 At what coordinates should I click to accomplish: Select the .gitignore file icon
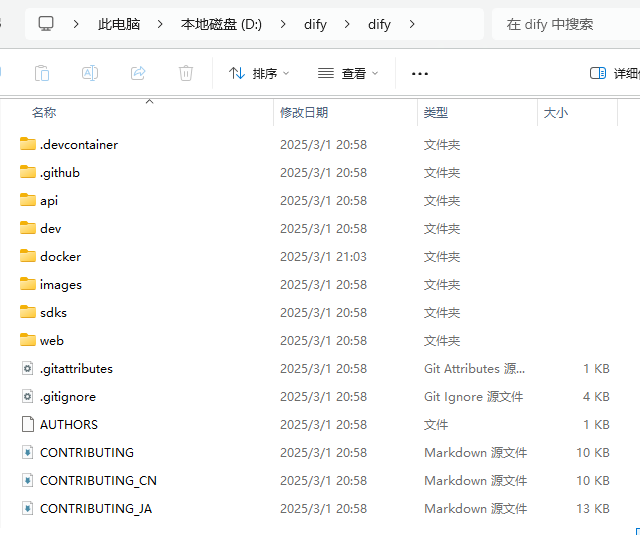pyautogui.click(x=27, y=396)
